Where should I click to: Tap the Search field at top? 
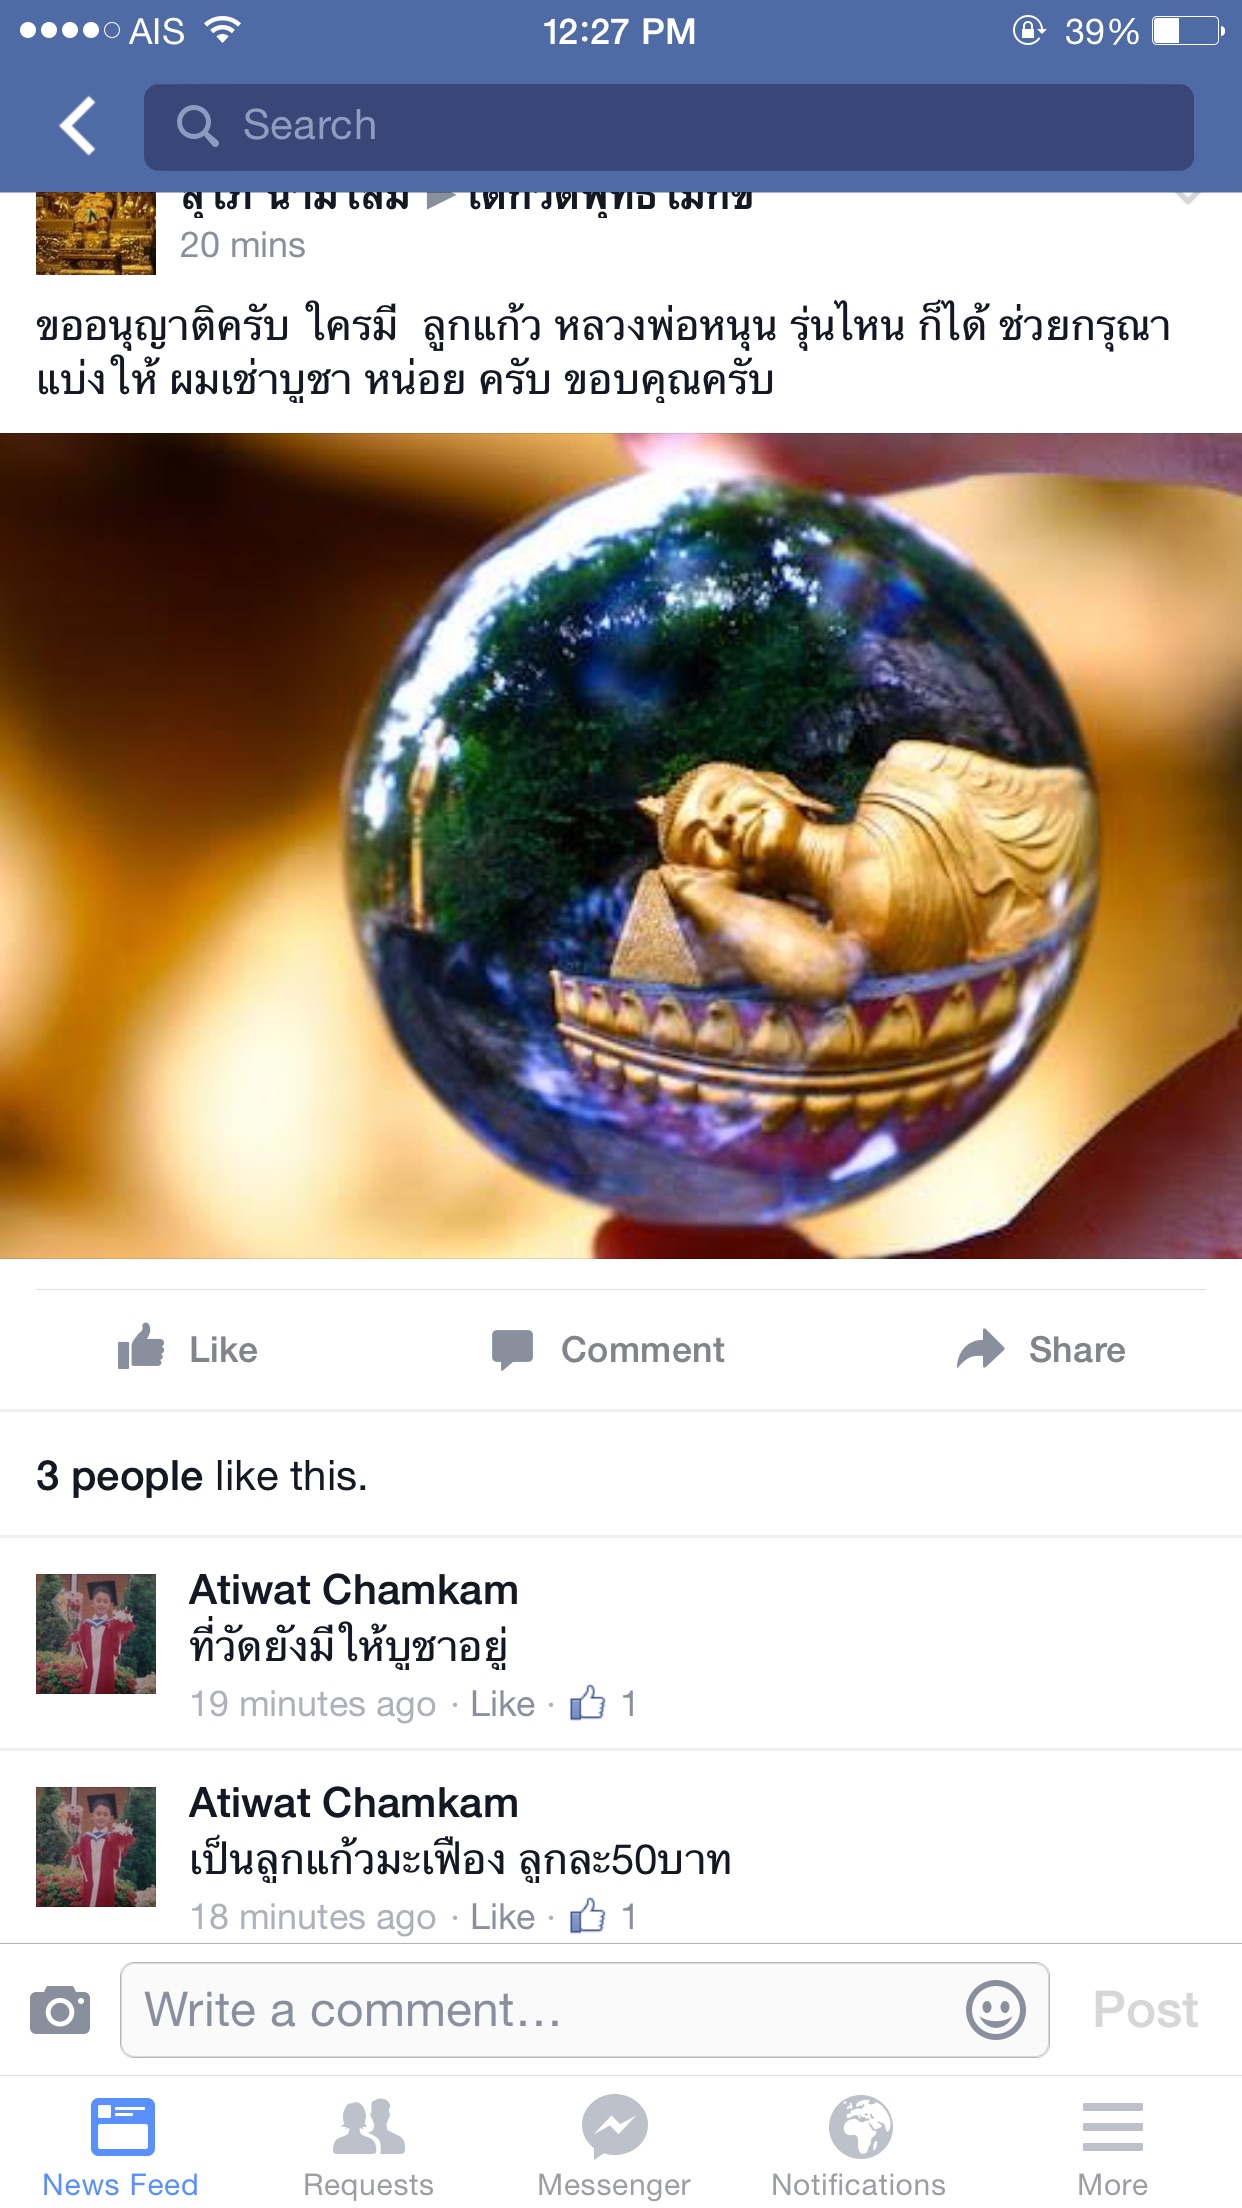[x=669, y=127]
